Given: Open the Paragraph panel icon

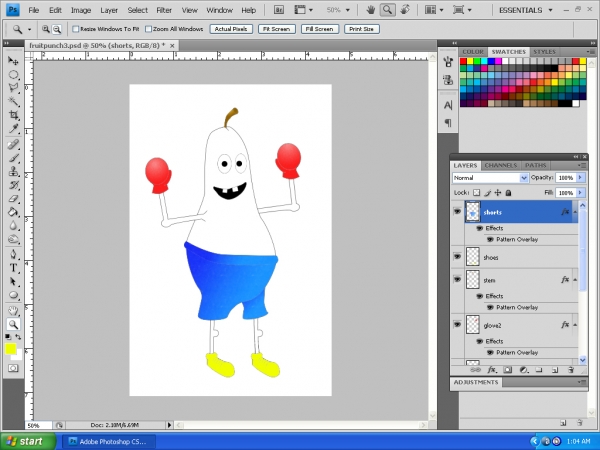Looking at the screenshot, I should click(448, 123).
